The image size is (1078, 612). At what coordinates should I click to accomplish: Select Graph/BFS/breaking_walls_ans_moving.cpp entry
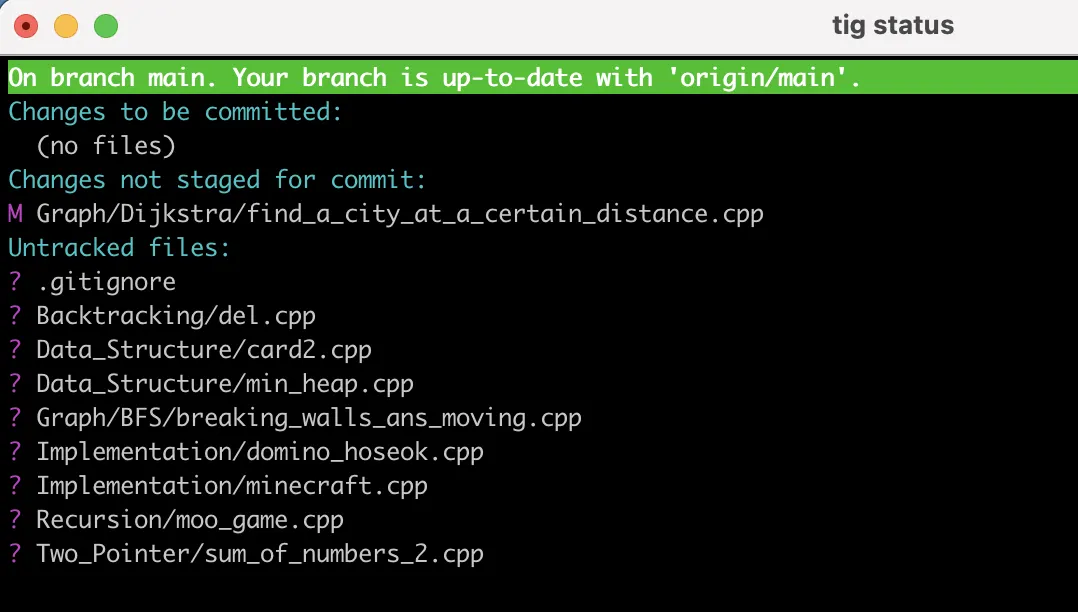pos(309,417)
